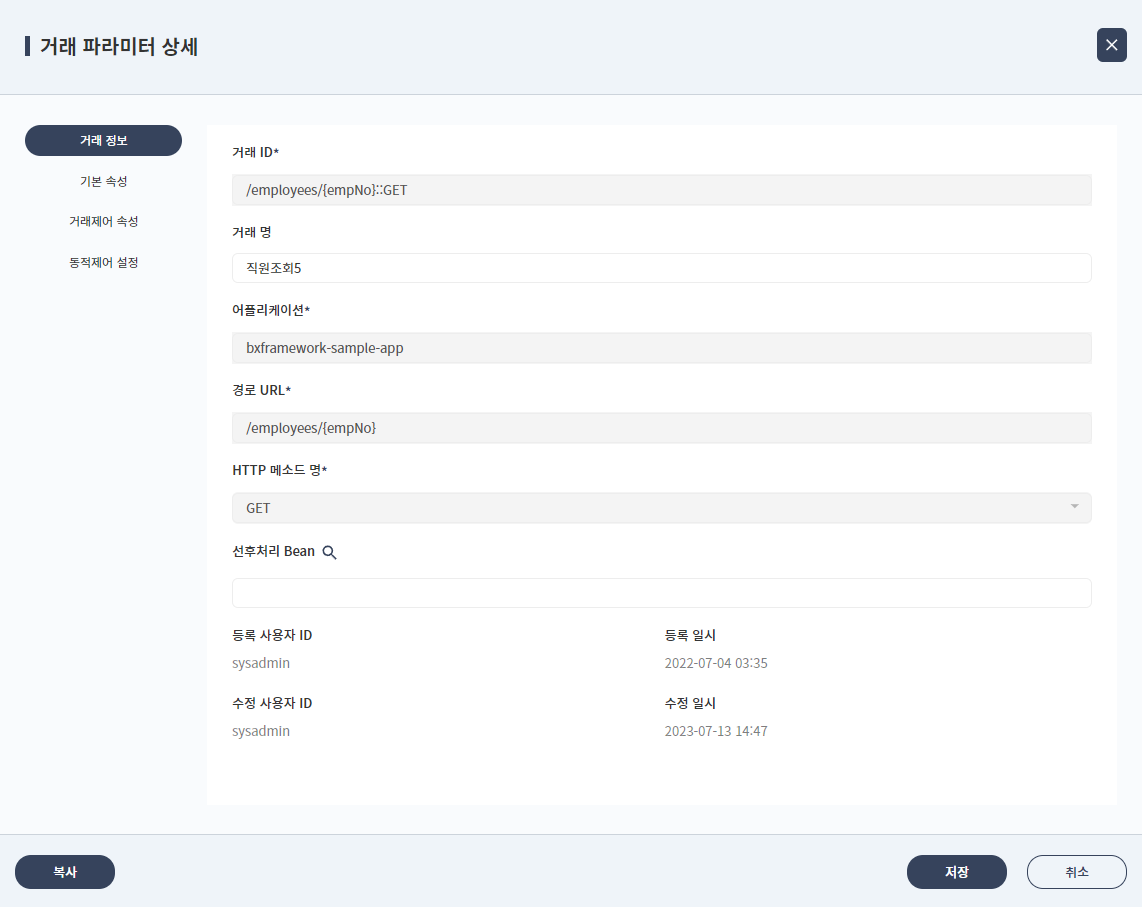Click the empty 선후처리 Bean input field
1142x907 pixels.
[661, 592]
